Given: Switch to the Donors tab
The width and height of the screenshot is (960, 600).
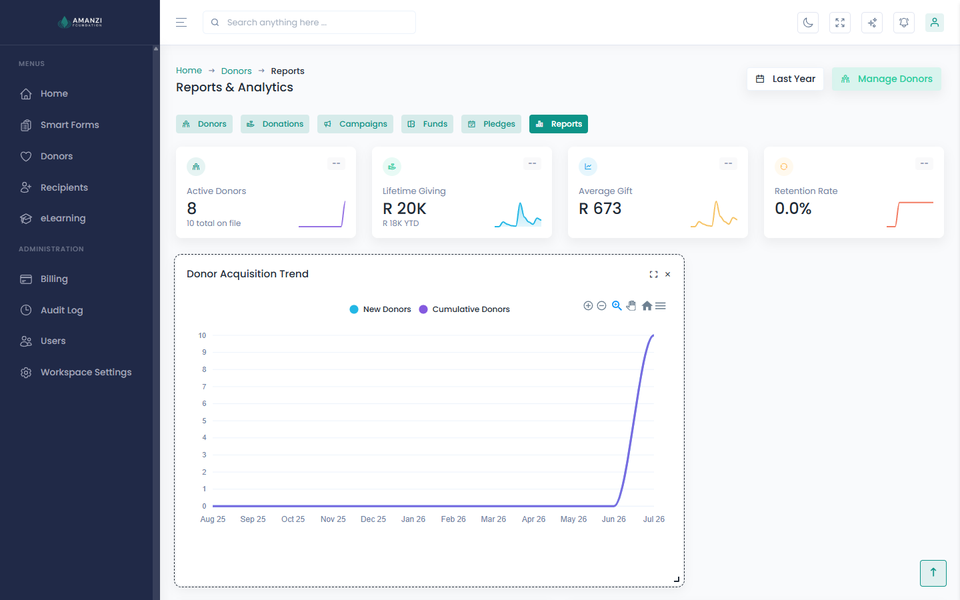Looking at the screenshot, I should pos(204,124).
